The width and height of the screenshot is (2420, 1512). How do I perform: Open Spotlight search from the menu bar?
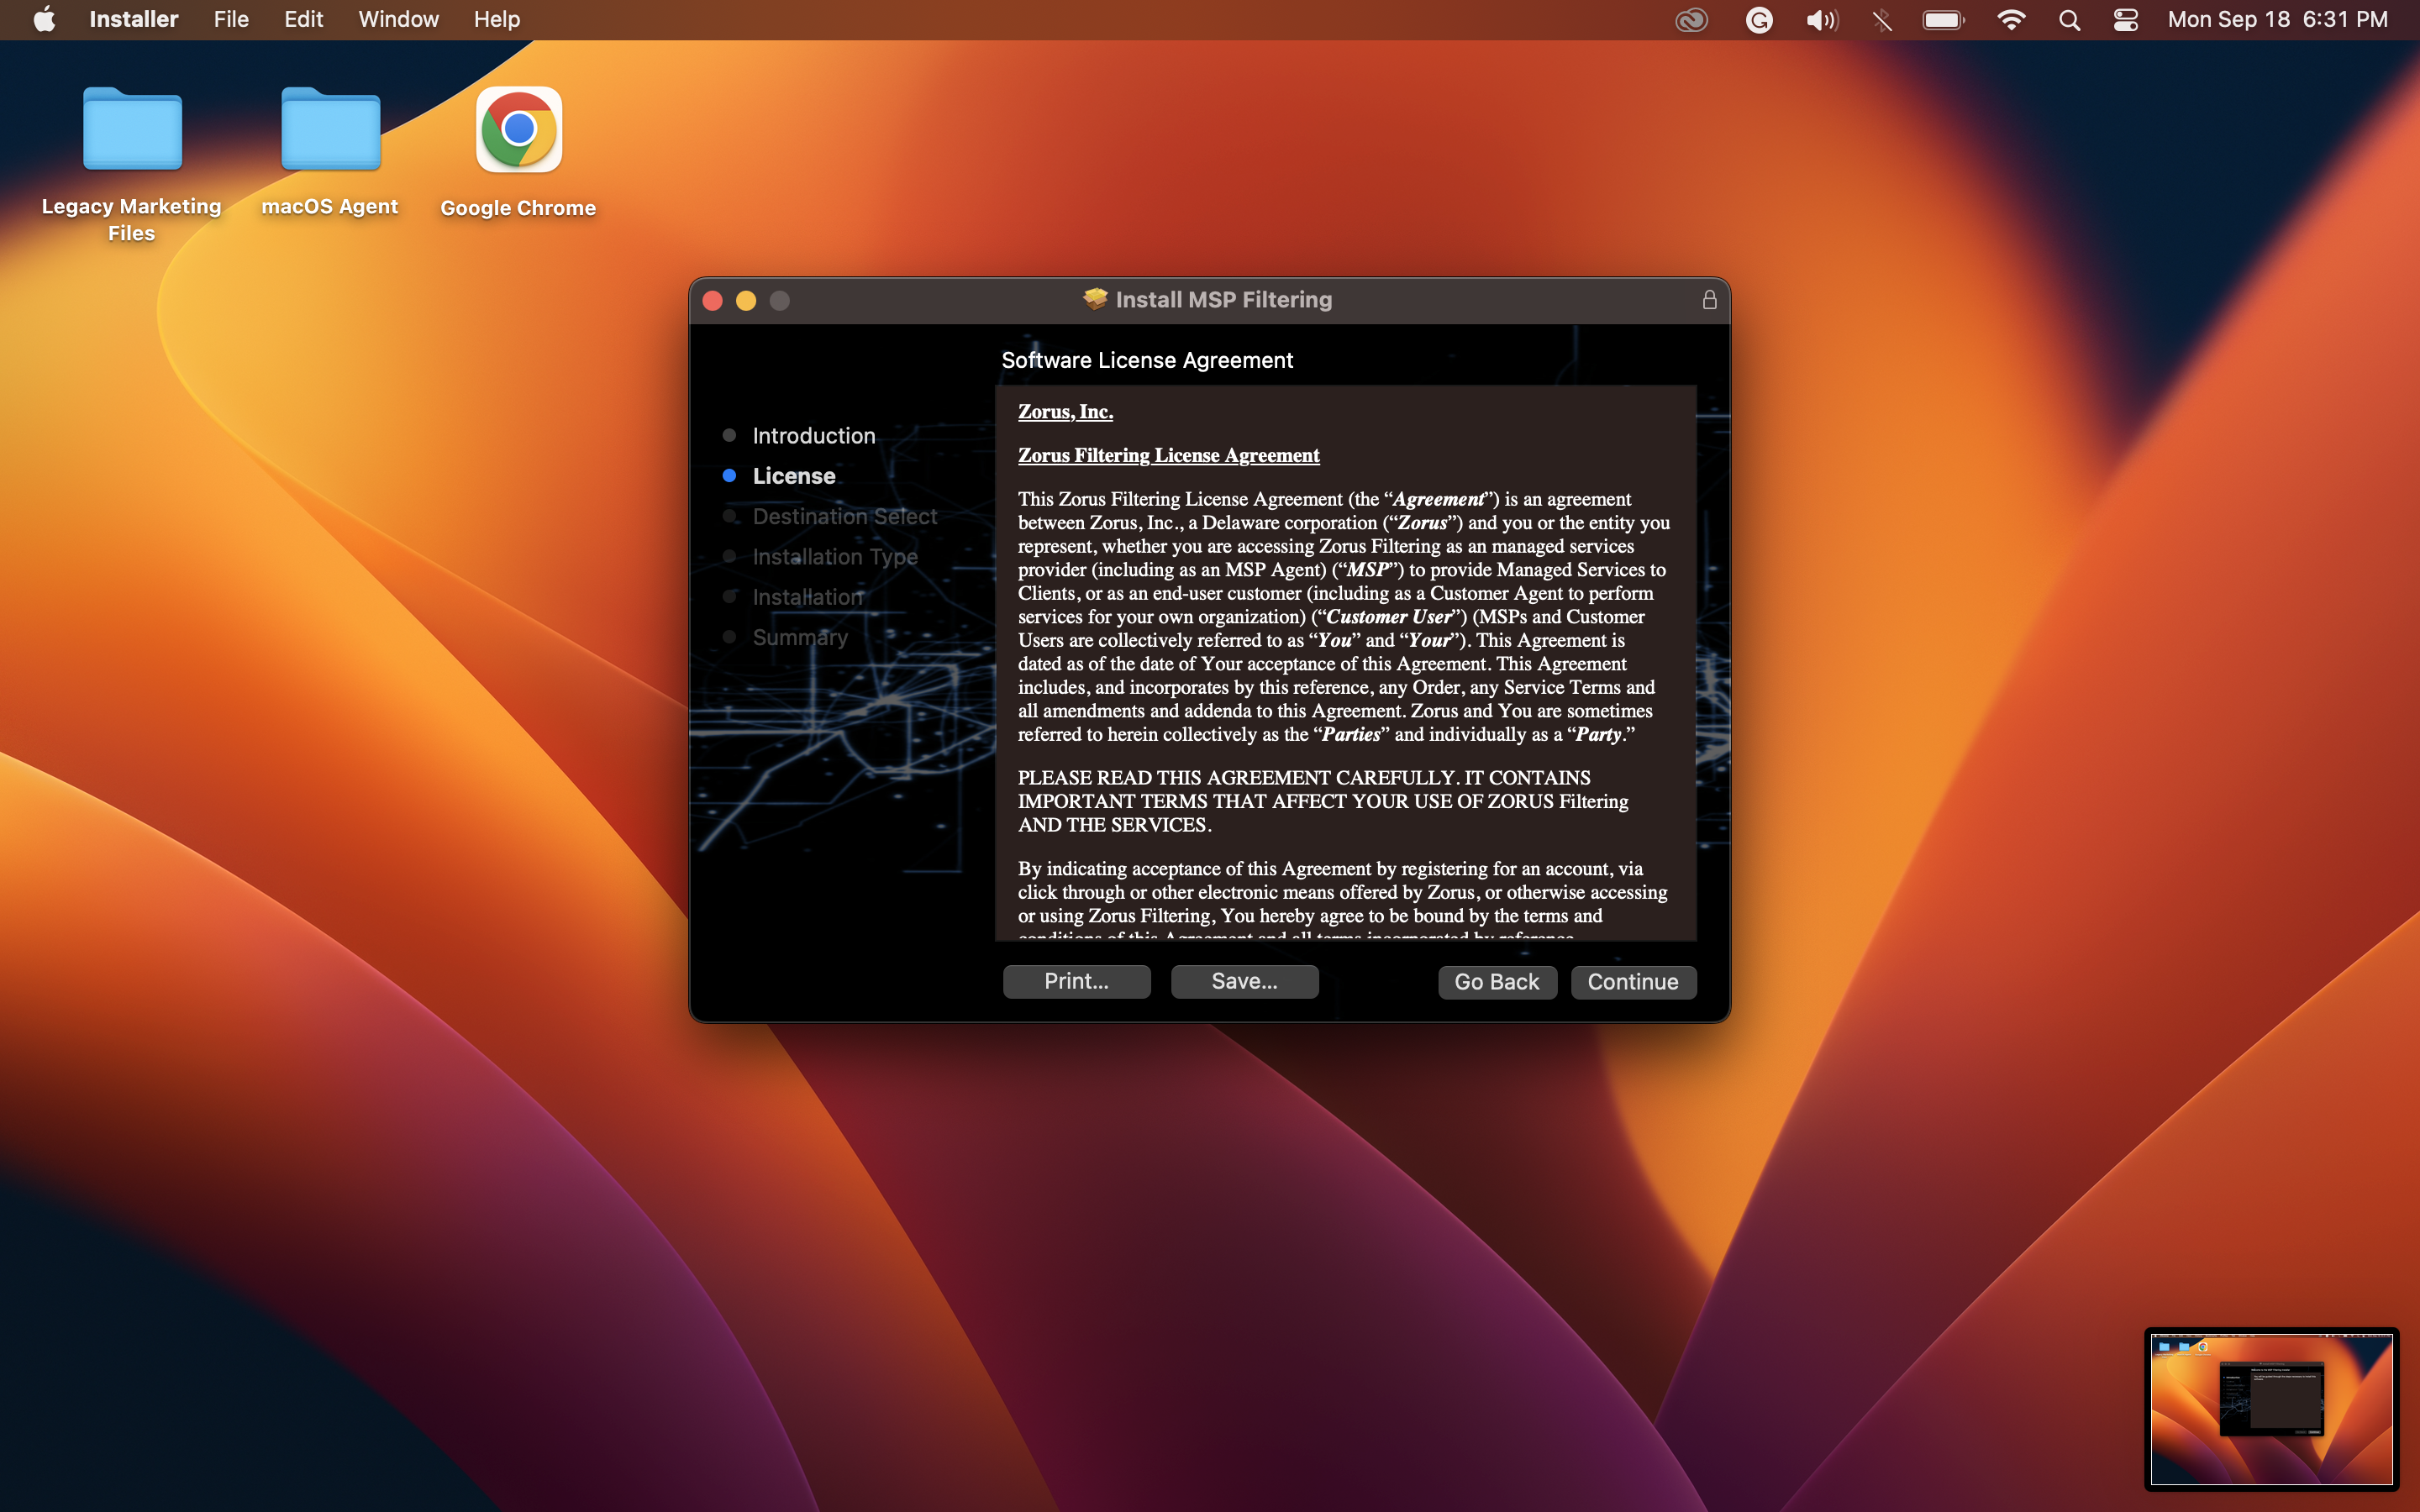tap(2069, 19)
